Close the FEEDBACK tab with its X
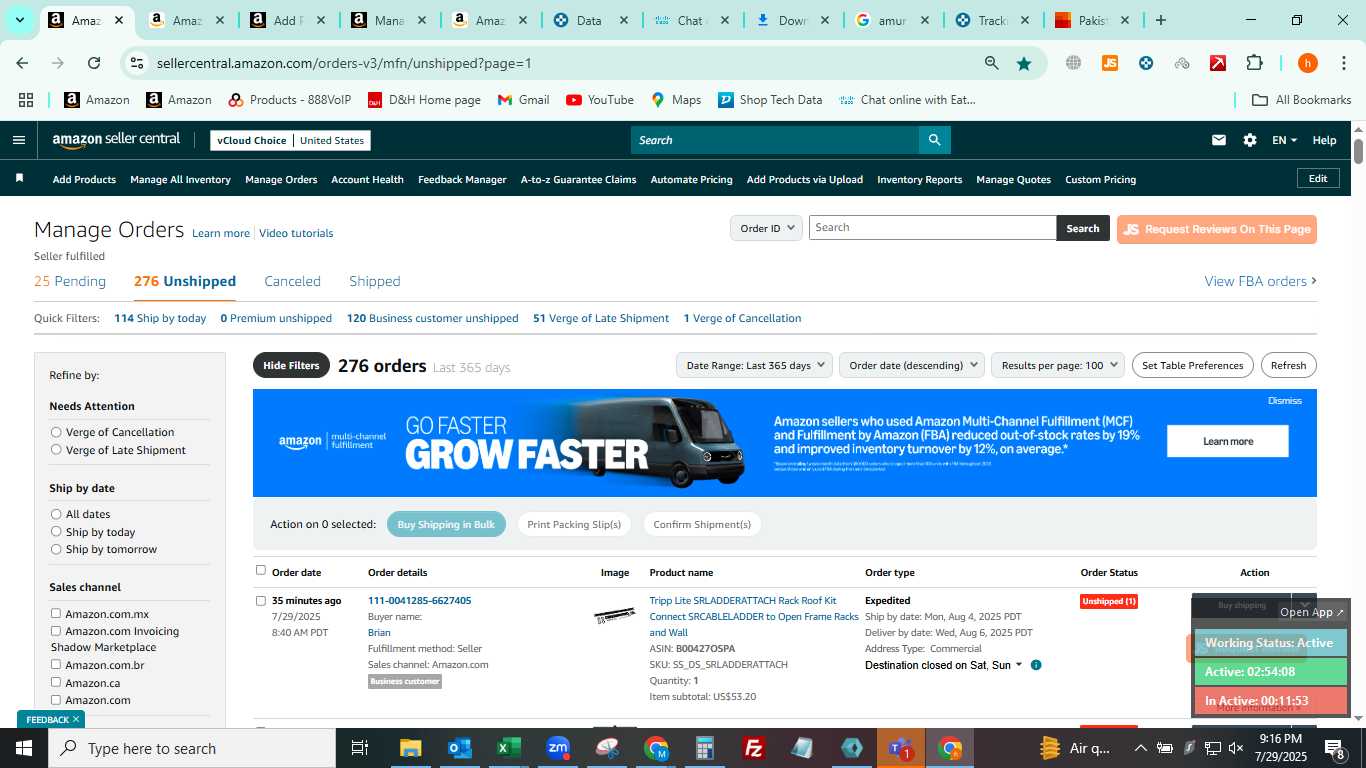The height and width of the screenshot is (768, 1366). (x=76, y=719)
